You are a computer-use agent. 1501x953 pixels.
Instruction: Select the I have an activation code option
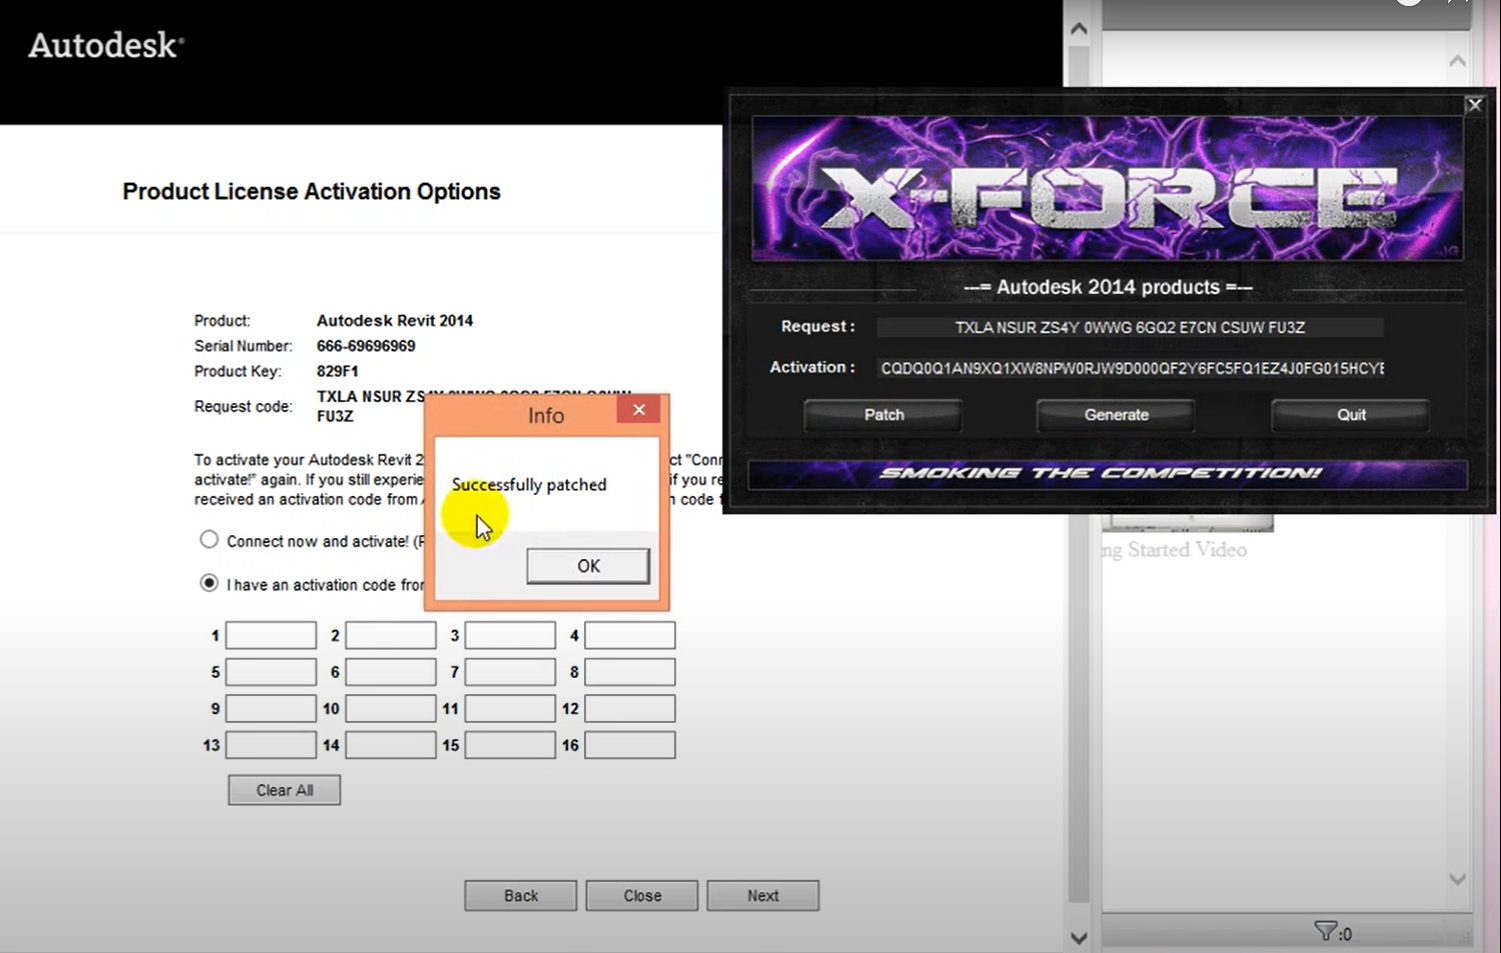pyautogui.click(x=209, y=583)
